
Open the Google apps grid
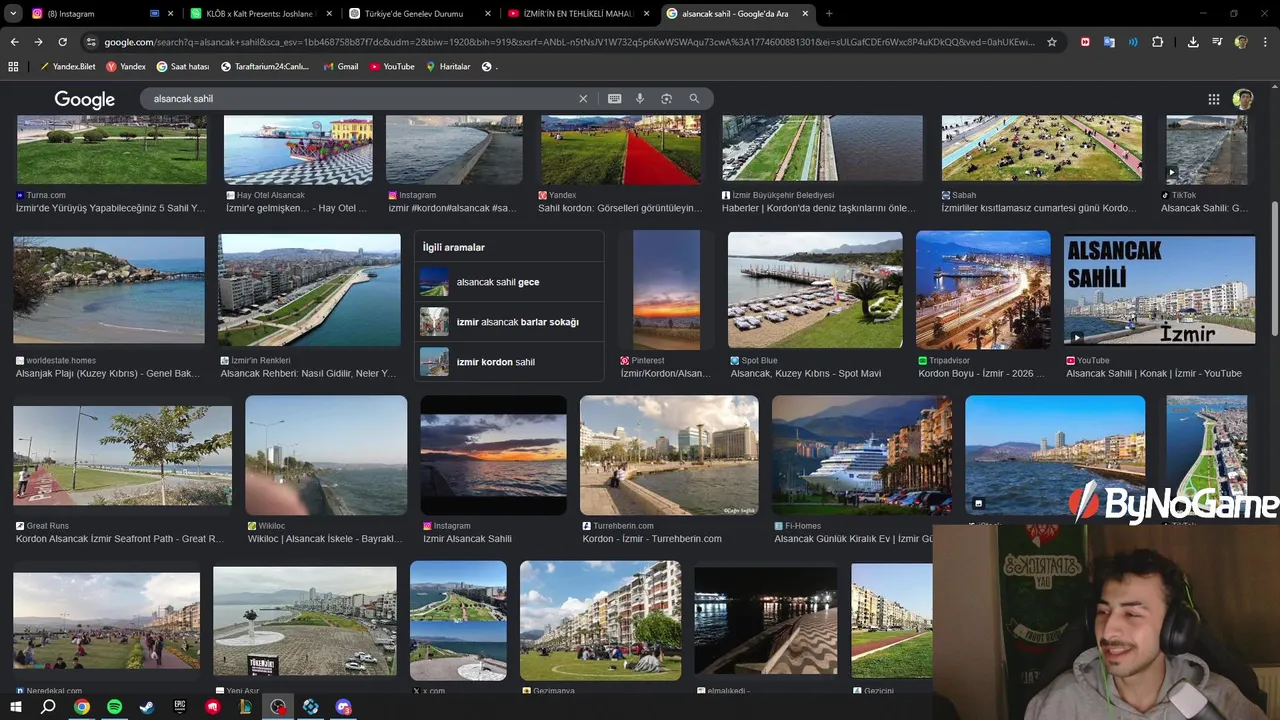point(1214,99)
